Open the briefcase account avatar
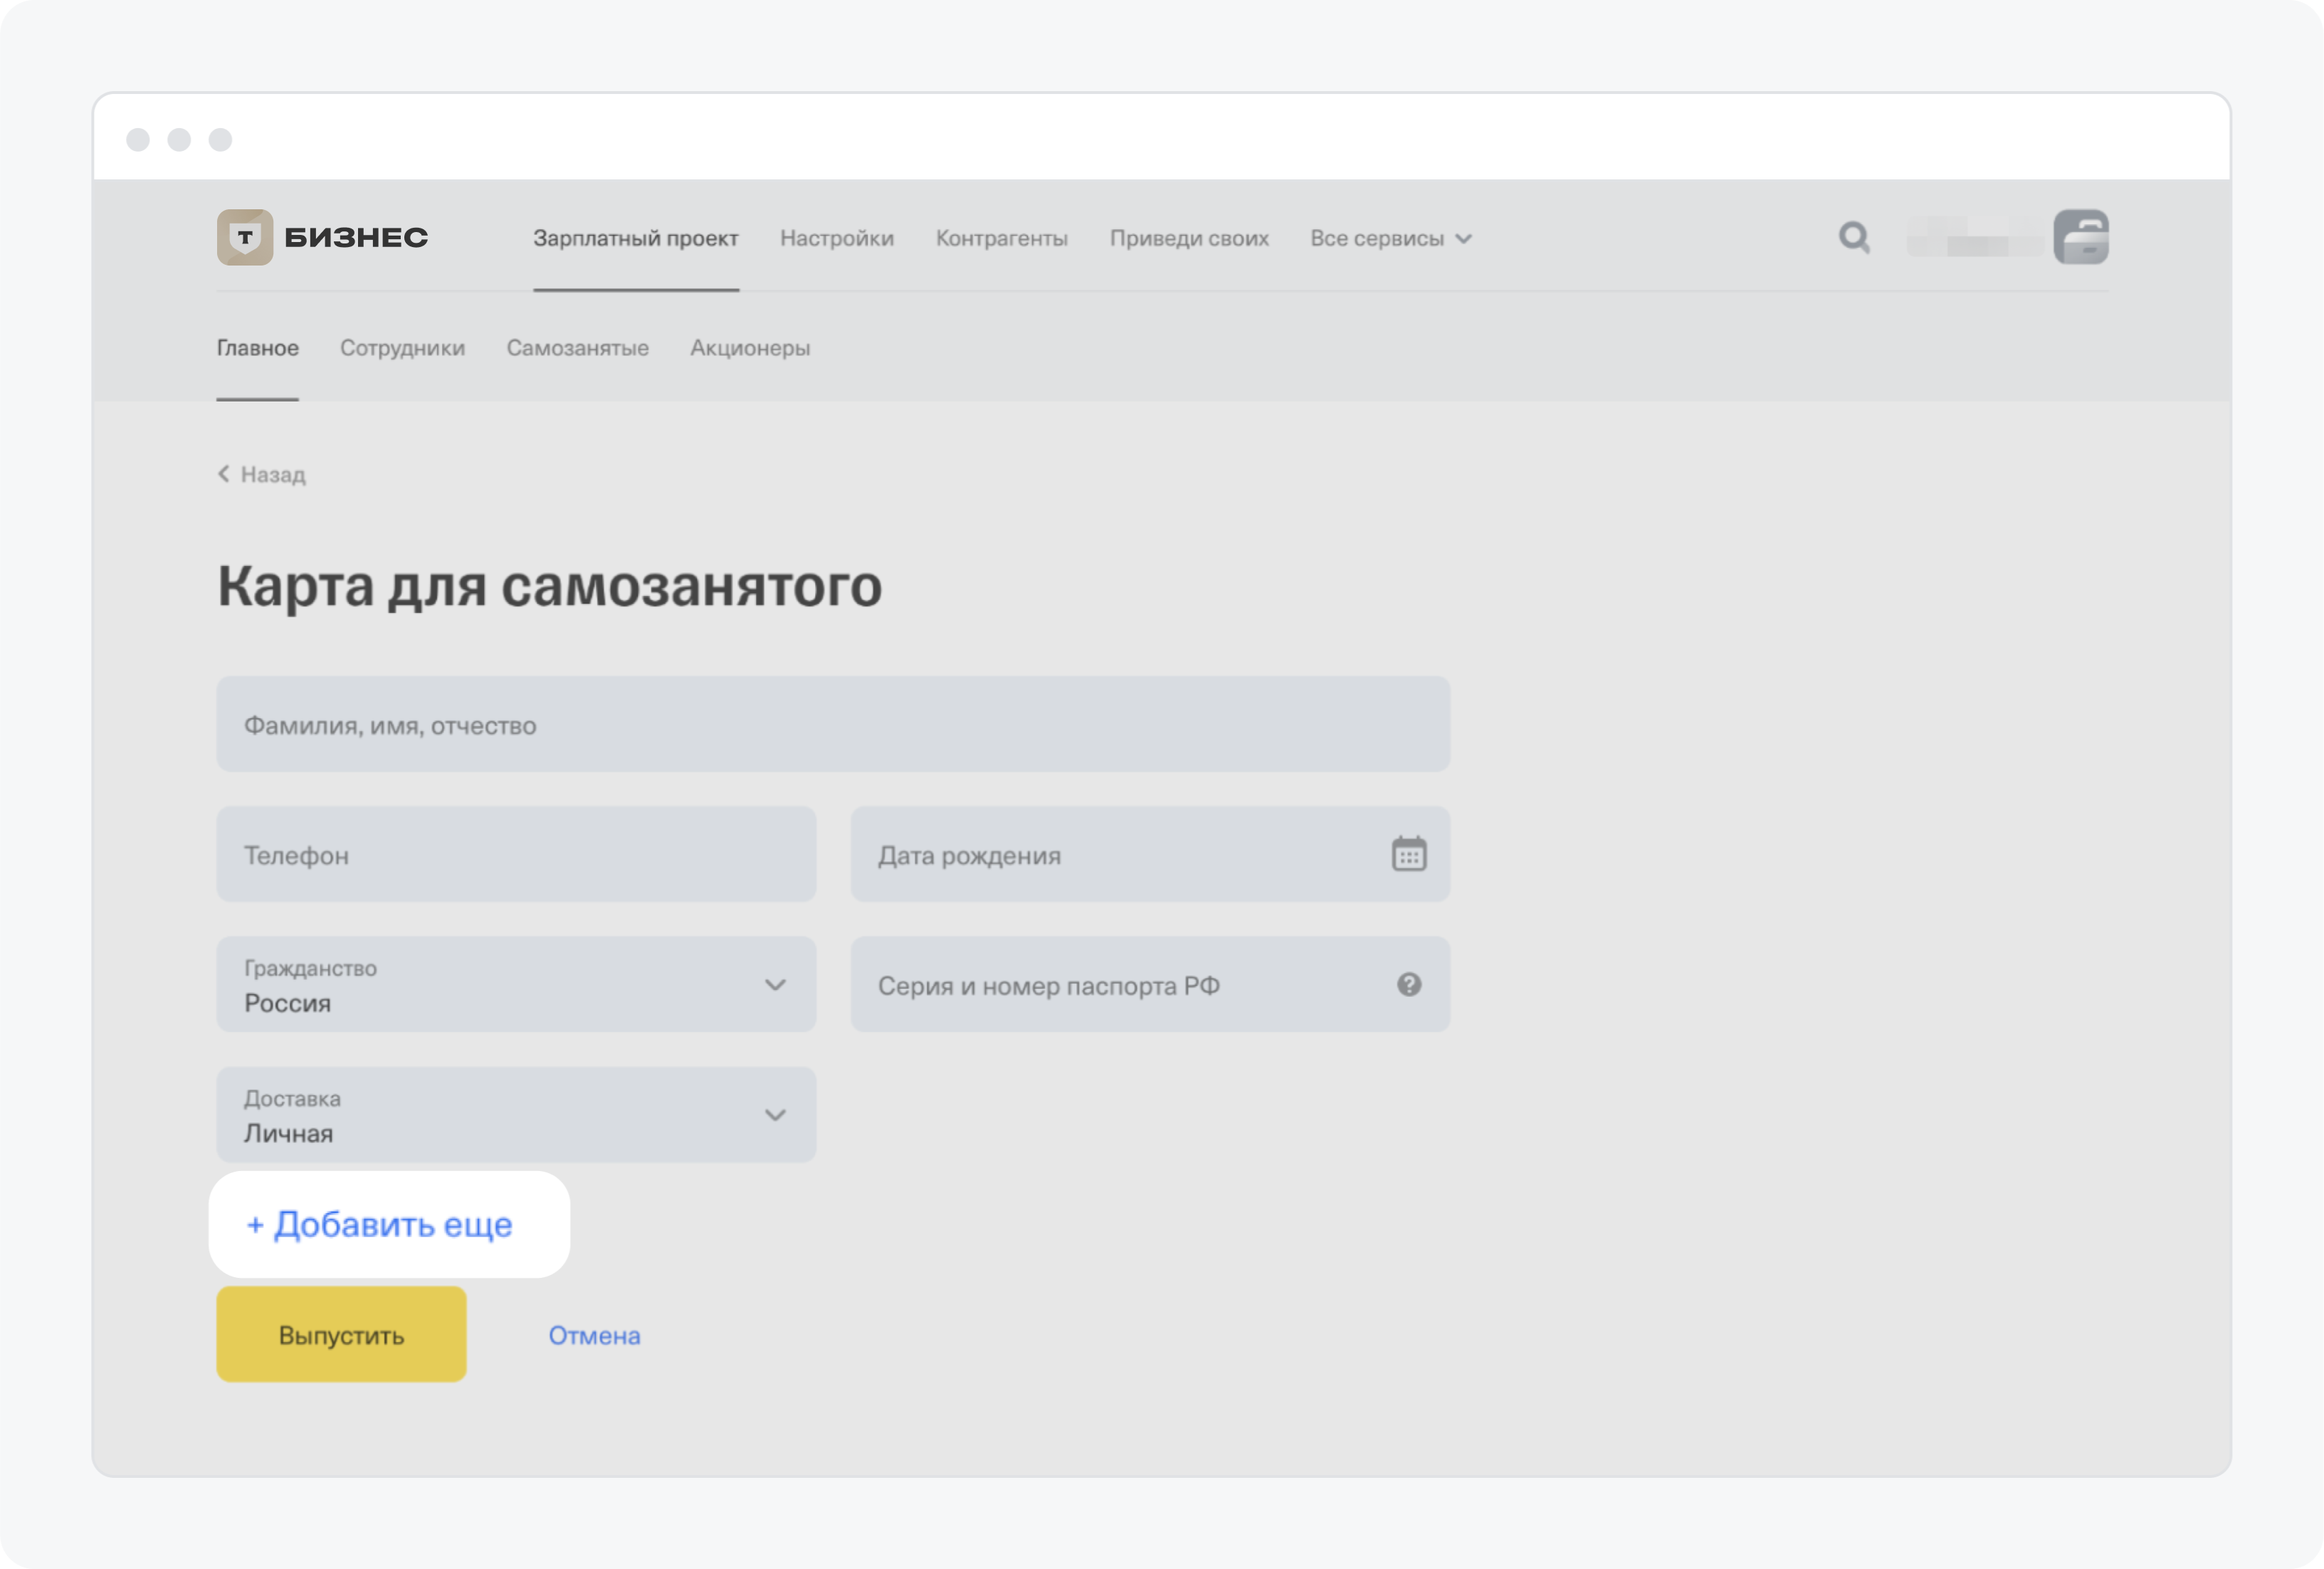The width and height of the screenshot is (2324, 1569). pos(2081,237)
